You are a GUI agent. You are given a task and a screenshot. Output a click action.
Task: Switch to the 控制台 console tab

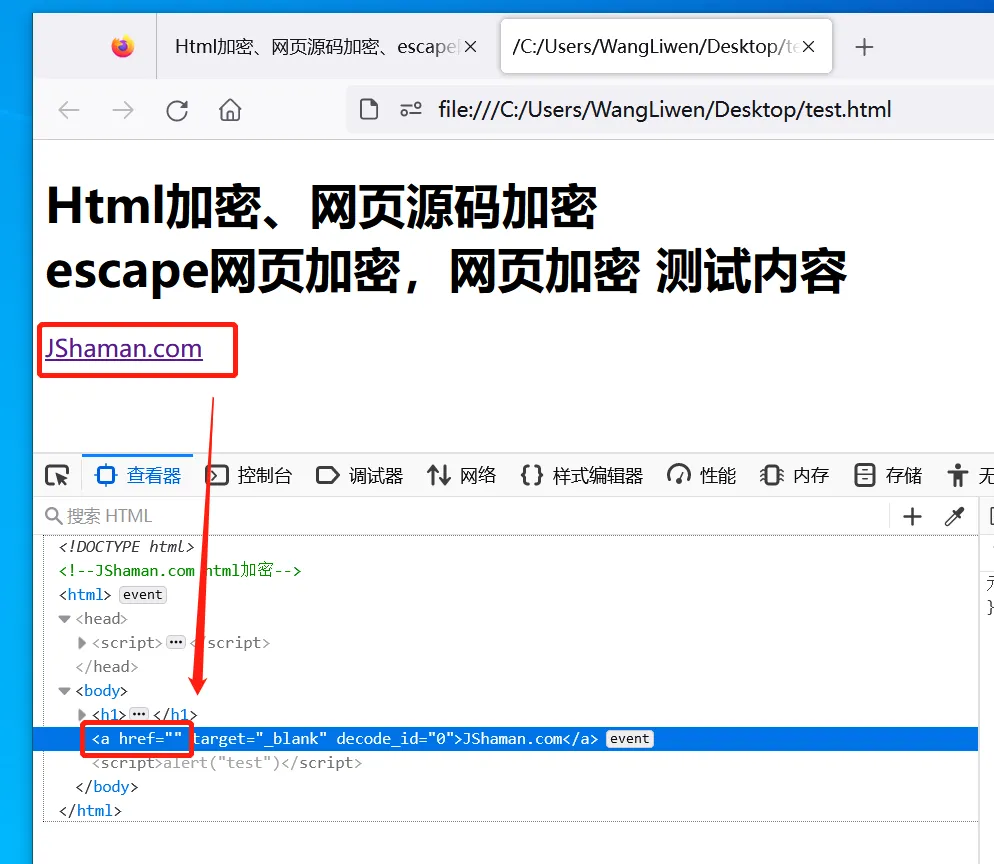249,475
